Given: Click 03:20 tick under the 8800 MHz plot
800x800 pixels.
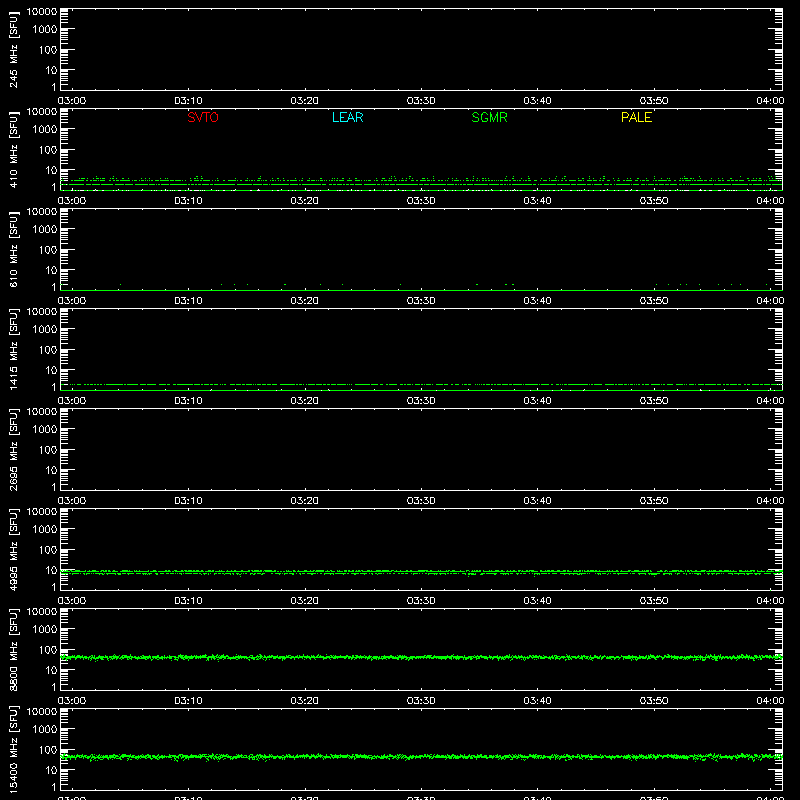Looking at the screenshot, I should click(x=305, y=701).
